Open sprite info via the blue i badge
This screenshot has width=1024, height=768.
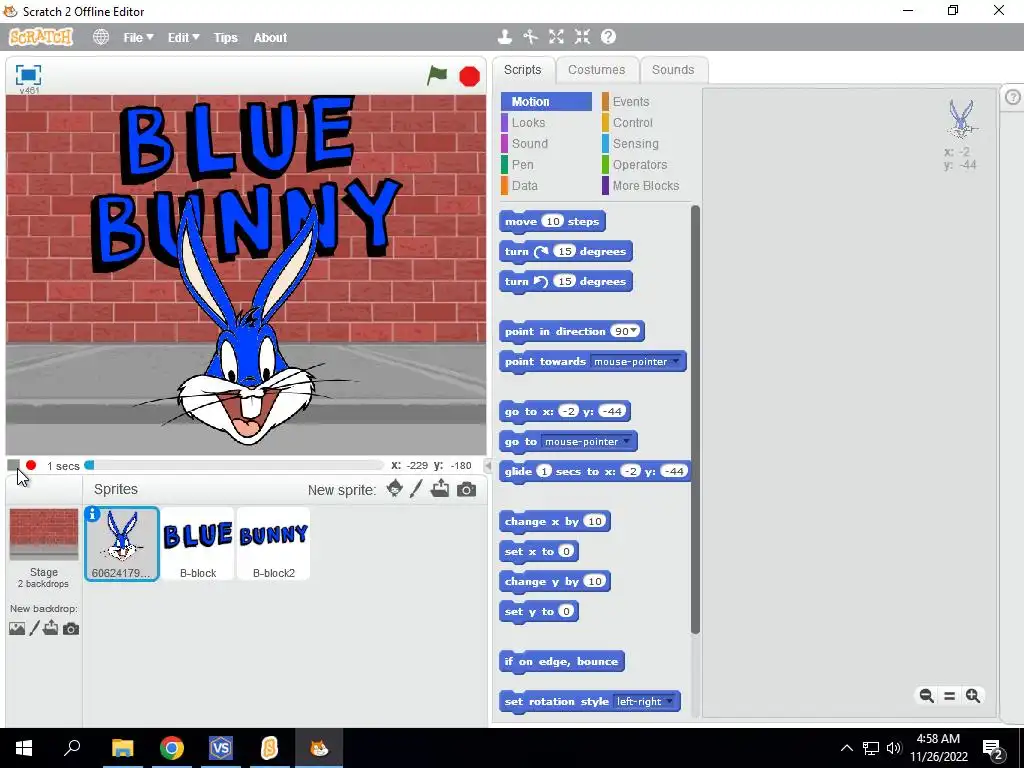coord(92,515)
